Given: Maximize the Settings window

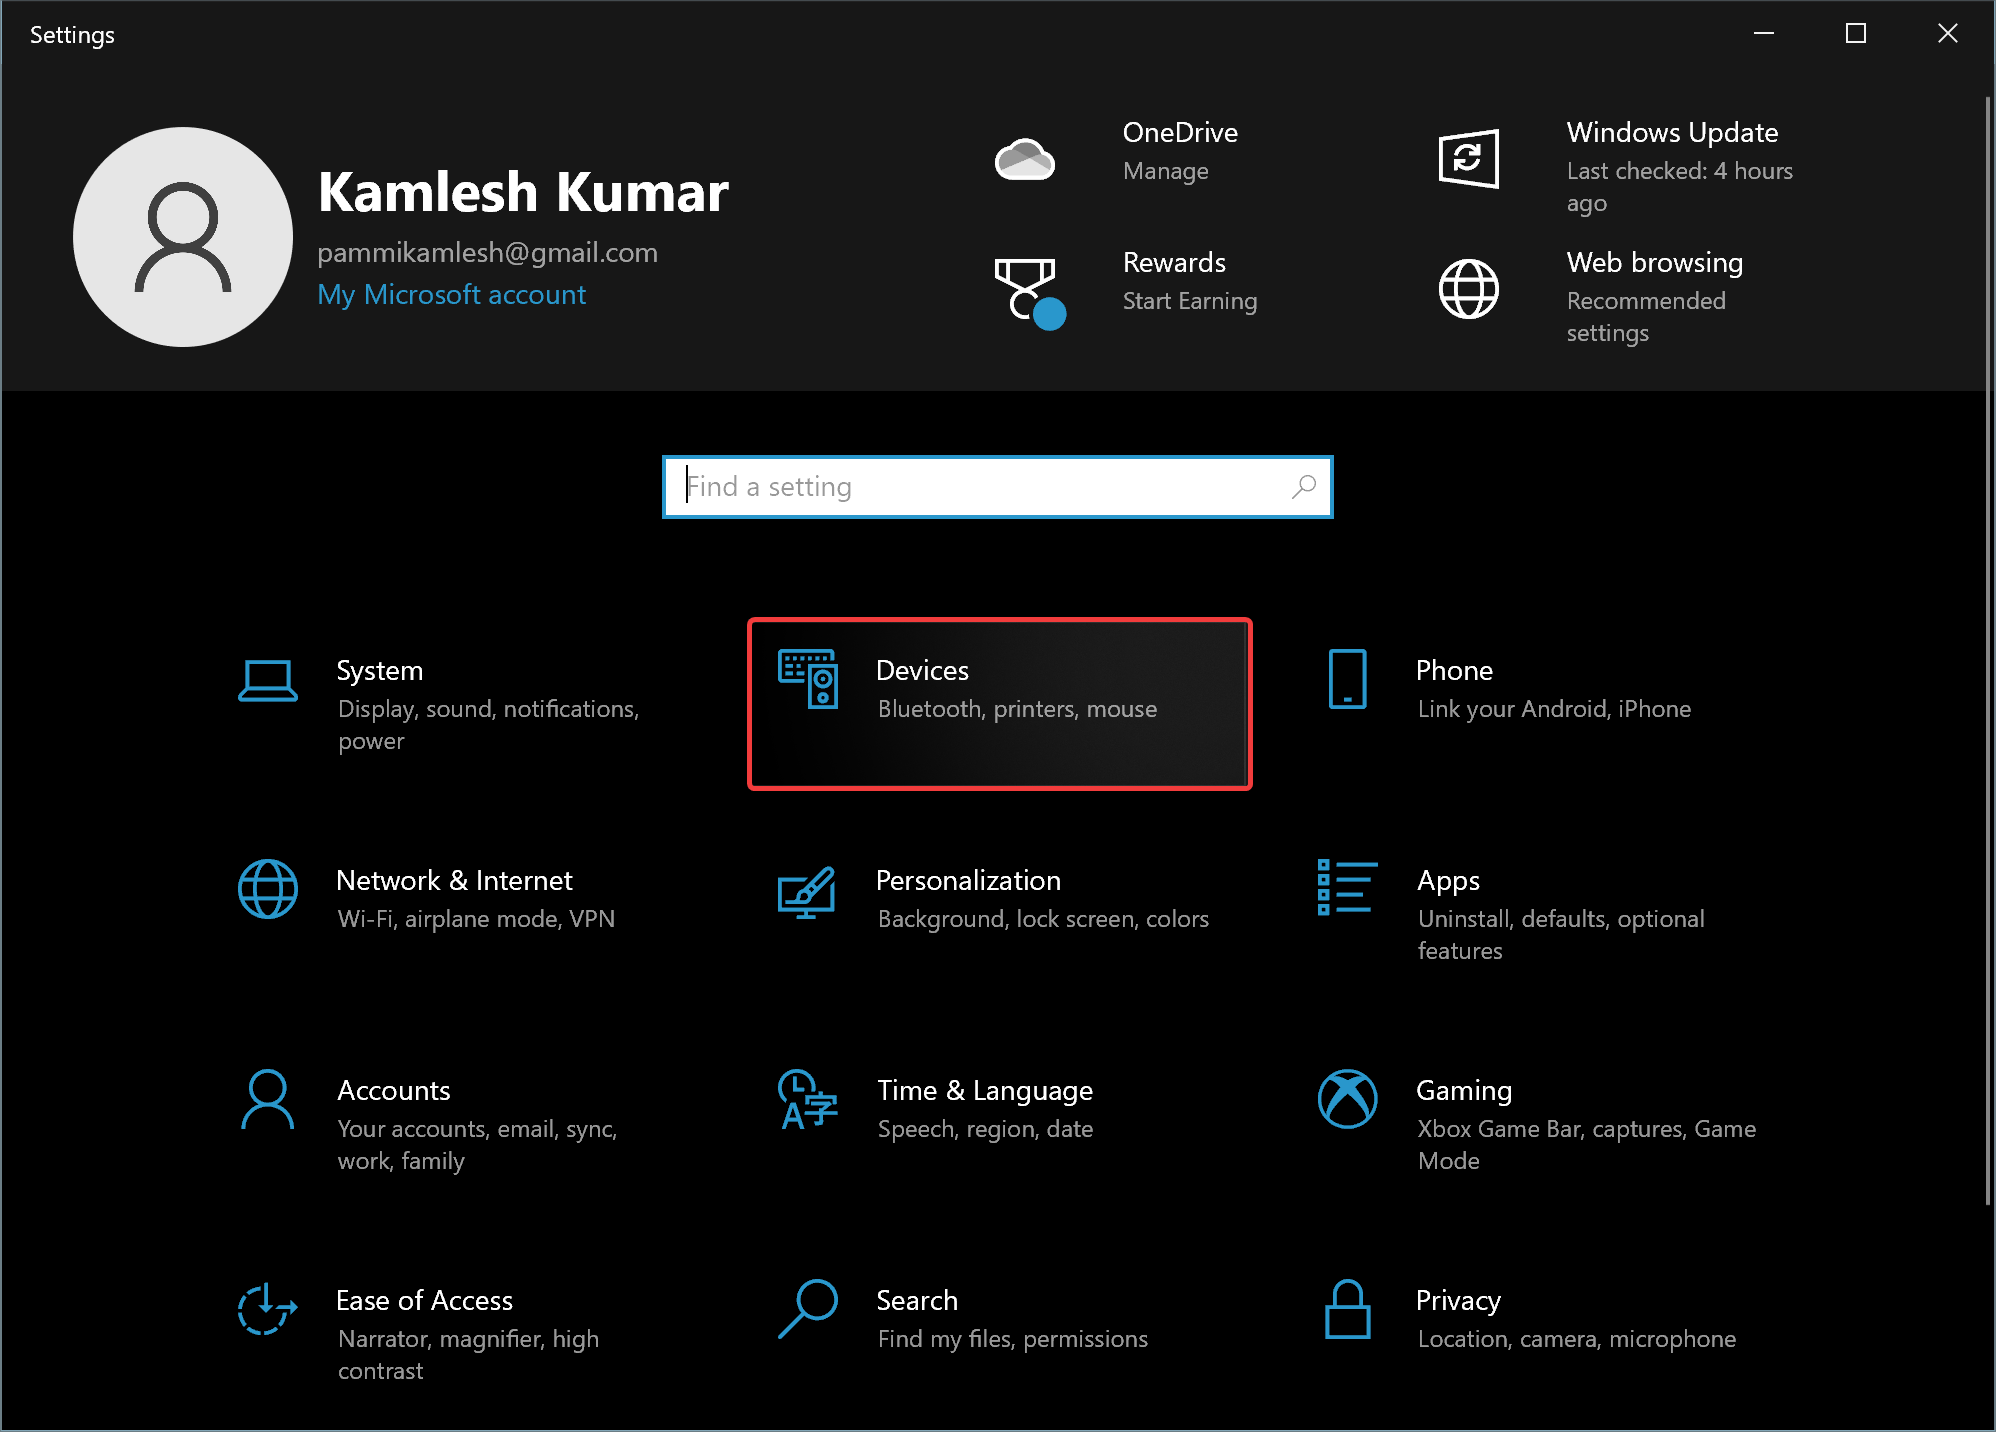Looking at the screenshot, I should [1856, 34].
